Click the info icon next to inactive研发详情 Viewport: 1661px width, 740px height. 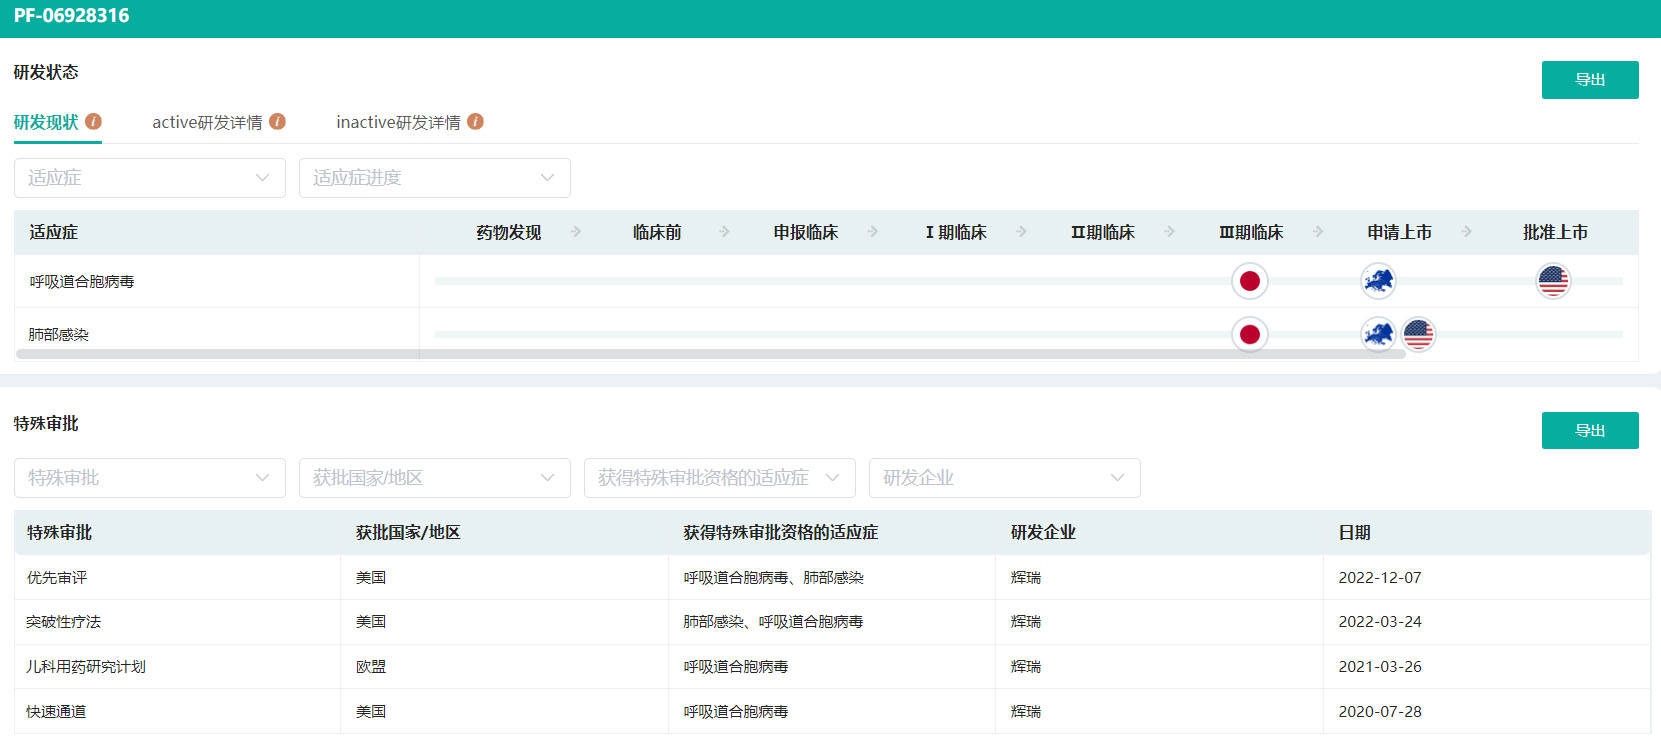pyautogui.click(x=476, y=121)
